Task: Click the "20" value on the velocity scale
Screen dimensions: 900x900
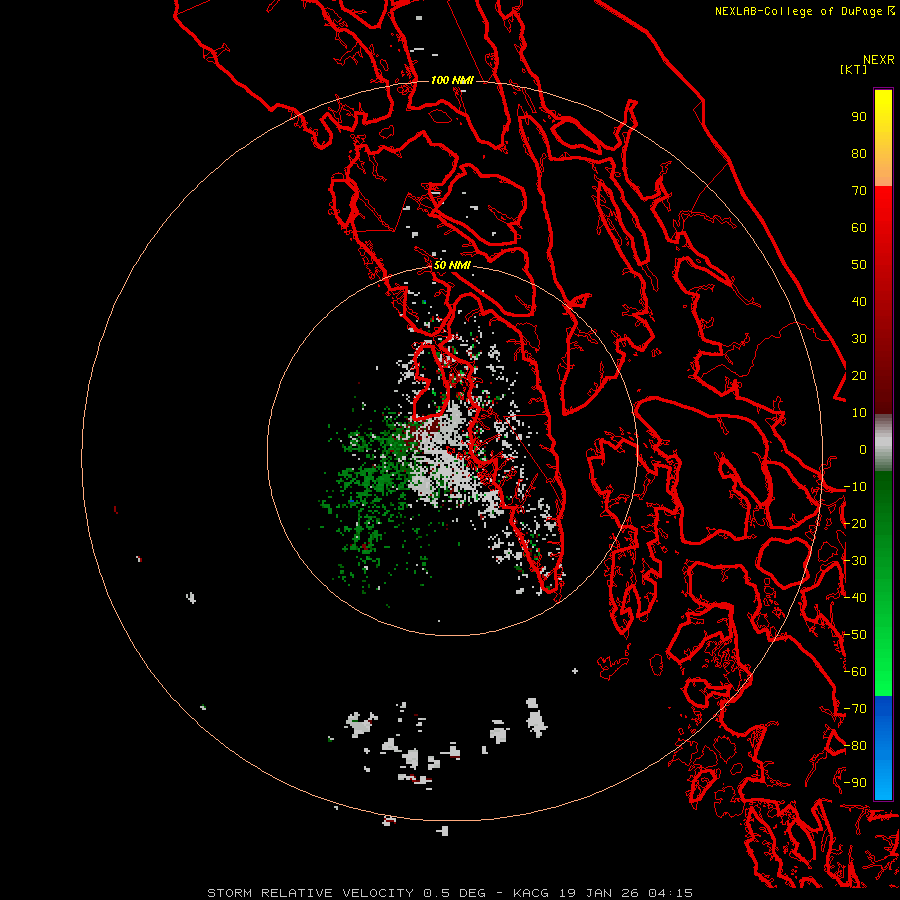Action: [859, 375]
